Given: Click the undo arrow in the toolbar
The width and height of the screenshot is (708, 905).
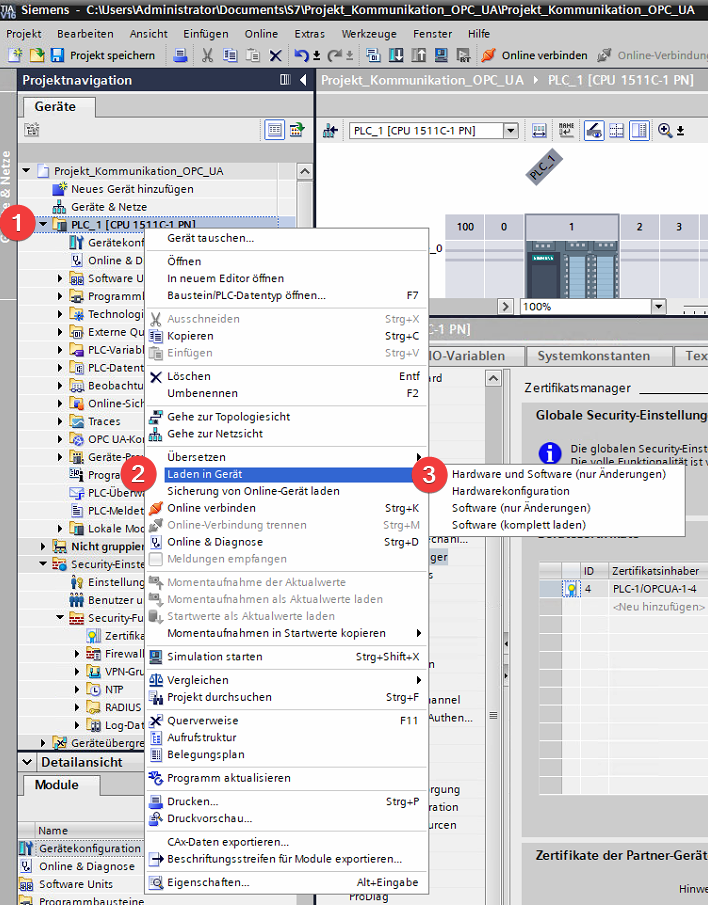Looking at the screenshot, I should 301,55.
